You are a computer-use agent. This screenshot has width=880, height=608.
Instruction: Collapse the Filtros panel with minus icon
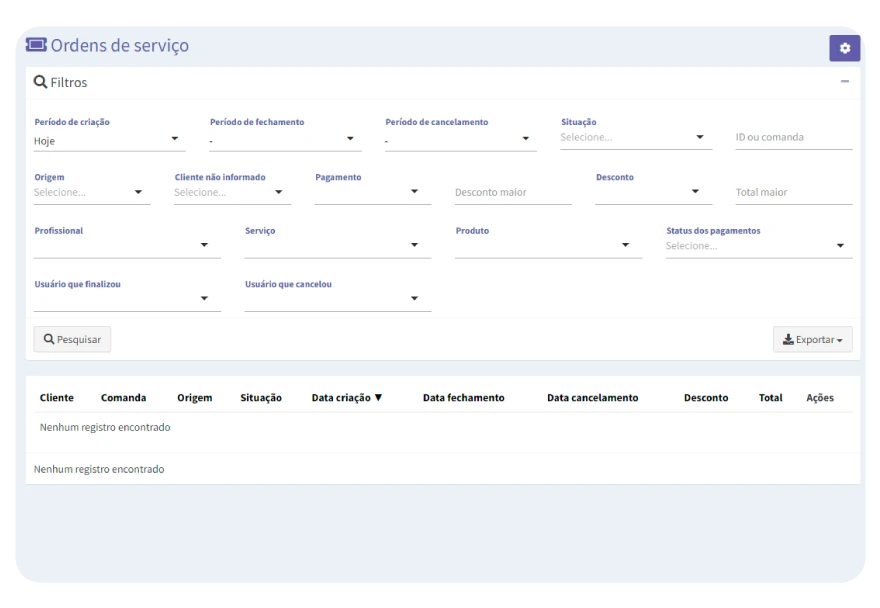coord(845,82)
